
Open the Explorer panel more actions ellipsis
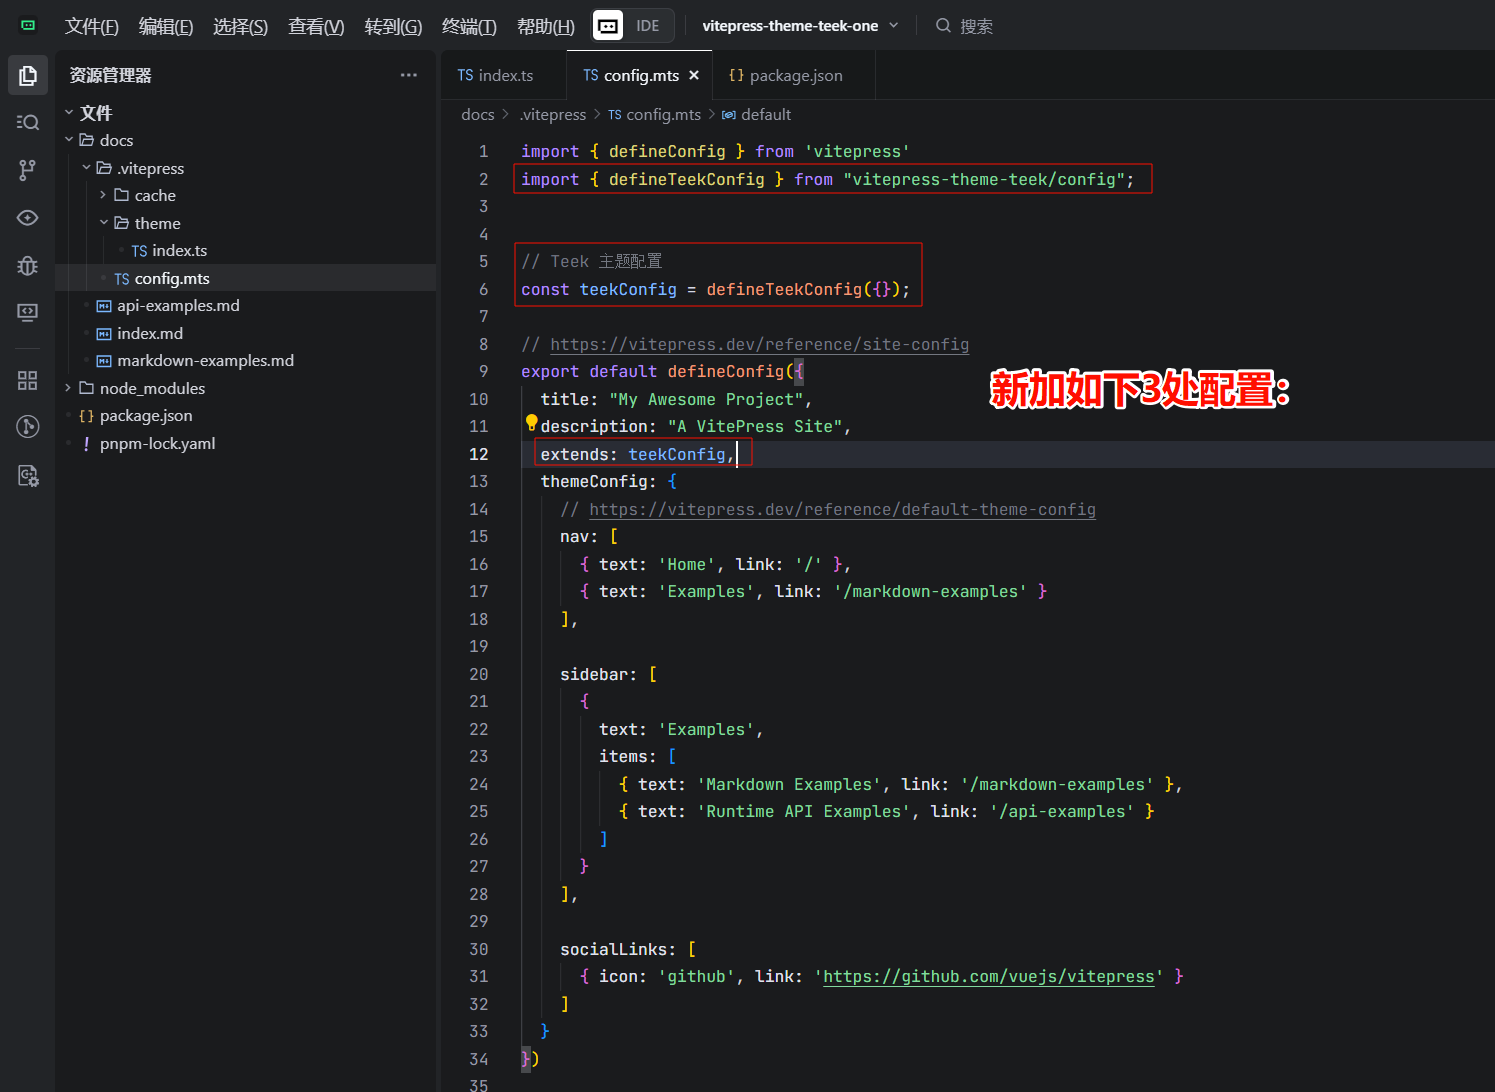[x=408, y=75]
